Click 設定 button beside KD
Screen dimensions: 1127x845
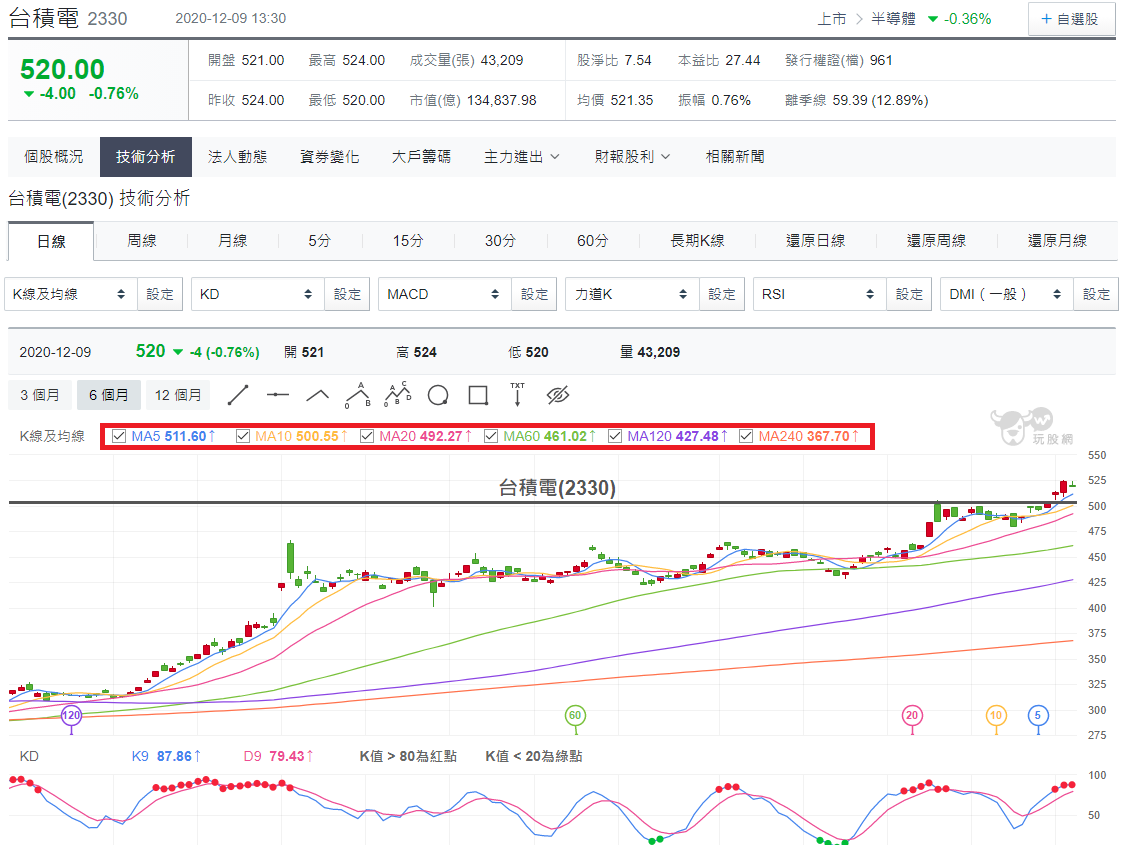[x=347, y=294]
